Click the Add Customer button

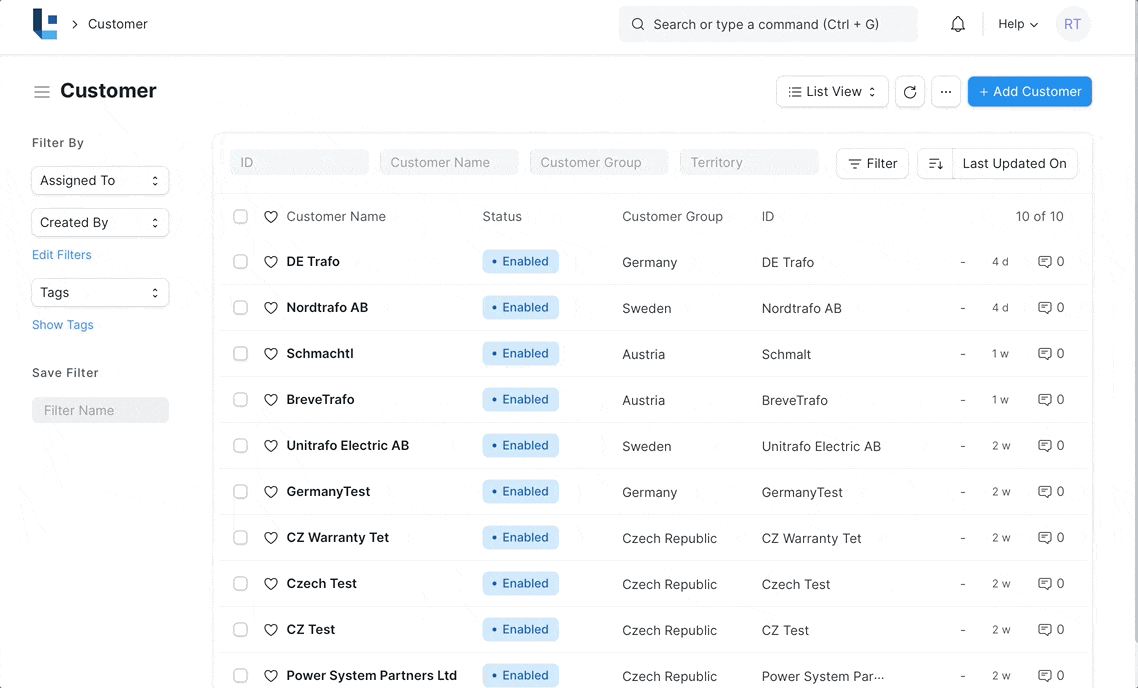(1029, 92)
